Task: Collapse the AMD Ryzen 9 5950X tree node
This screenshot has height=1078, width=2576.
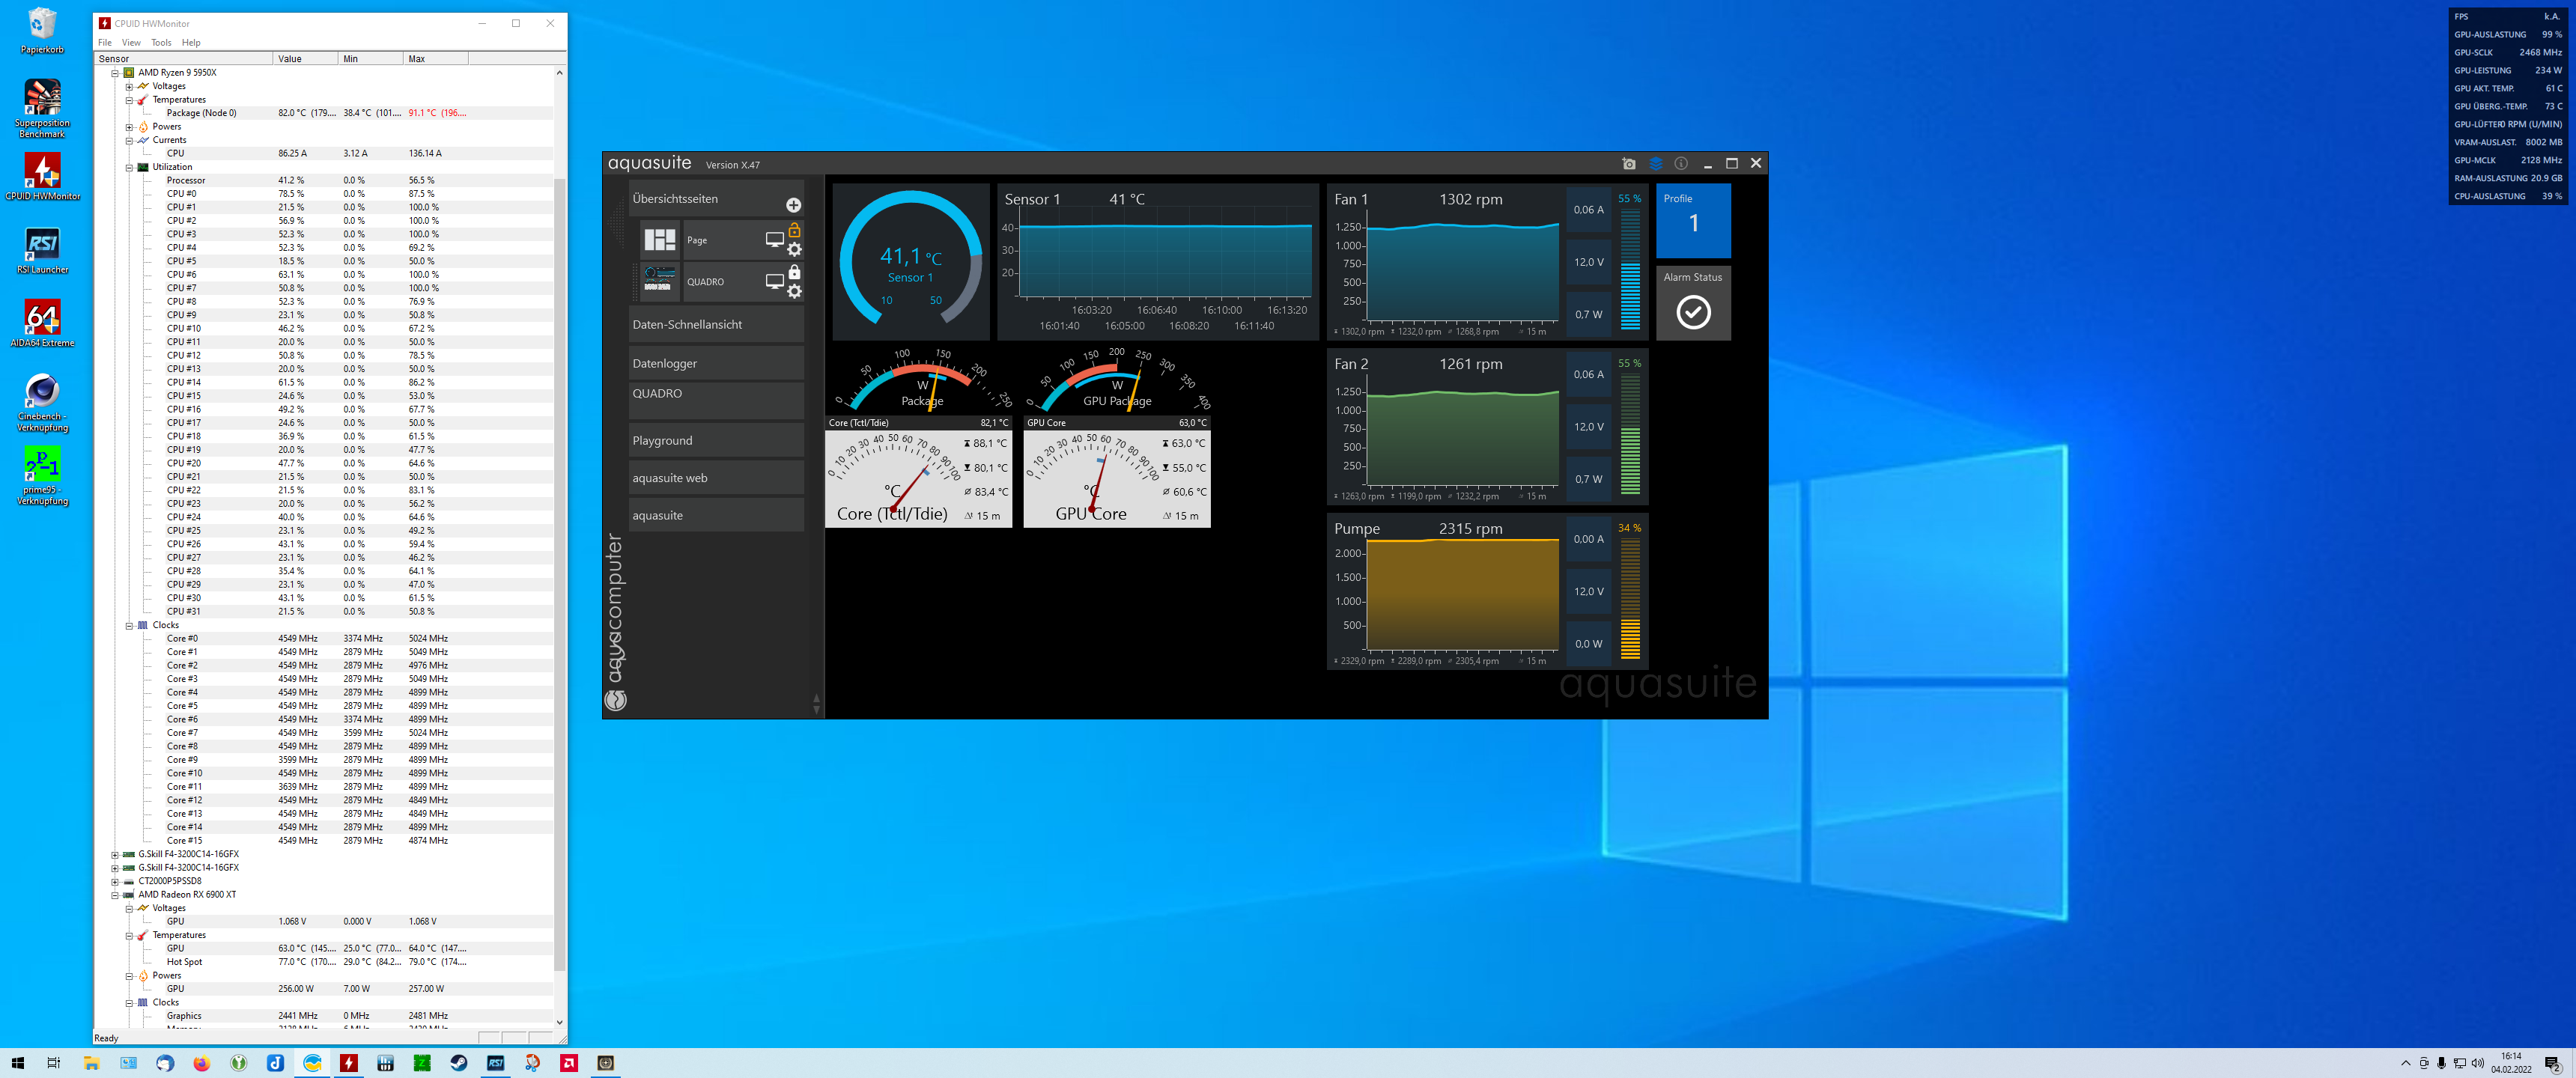Action: 115,73
